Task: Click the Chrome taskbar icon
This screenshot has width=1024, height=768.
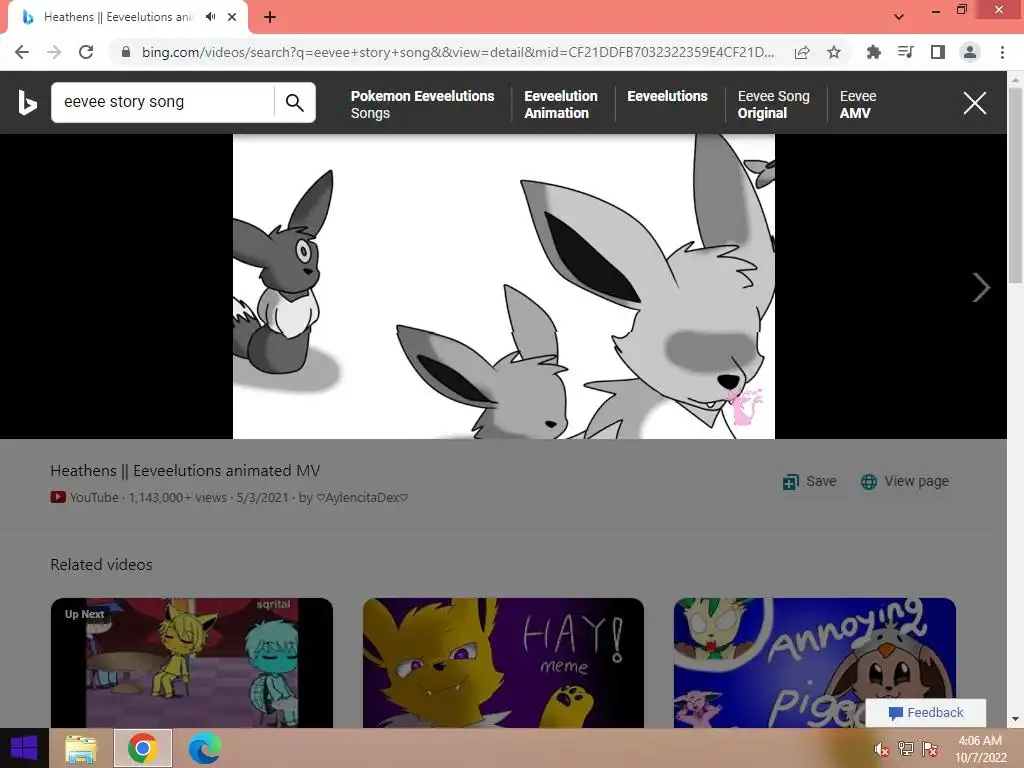Action: [x=143, y=748]
